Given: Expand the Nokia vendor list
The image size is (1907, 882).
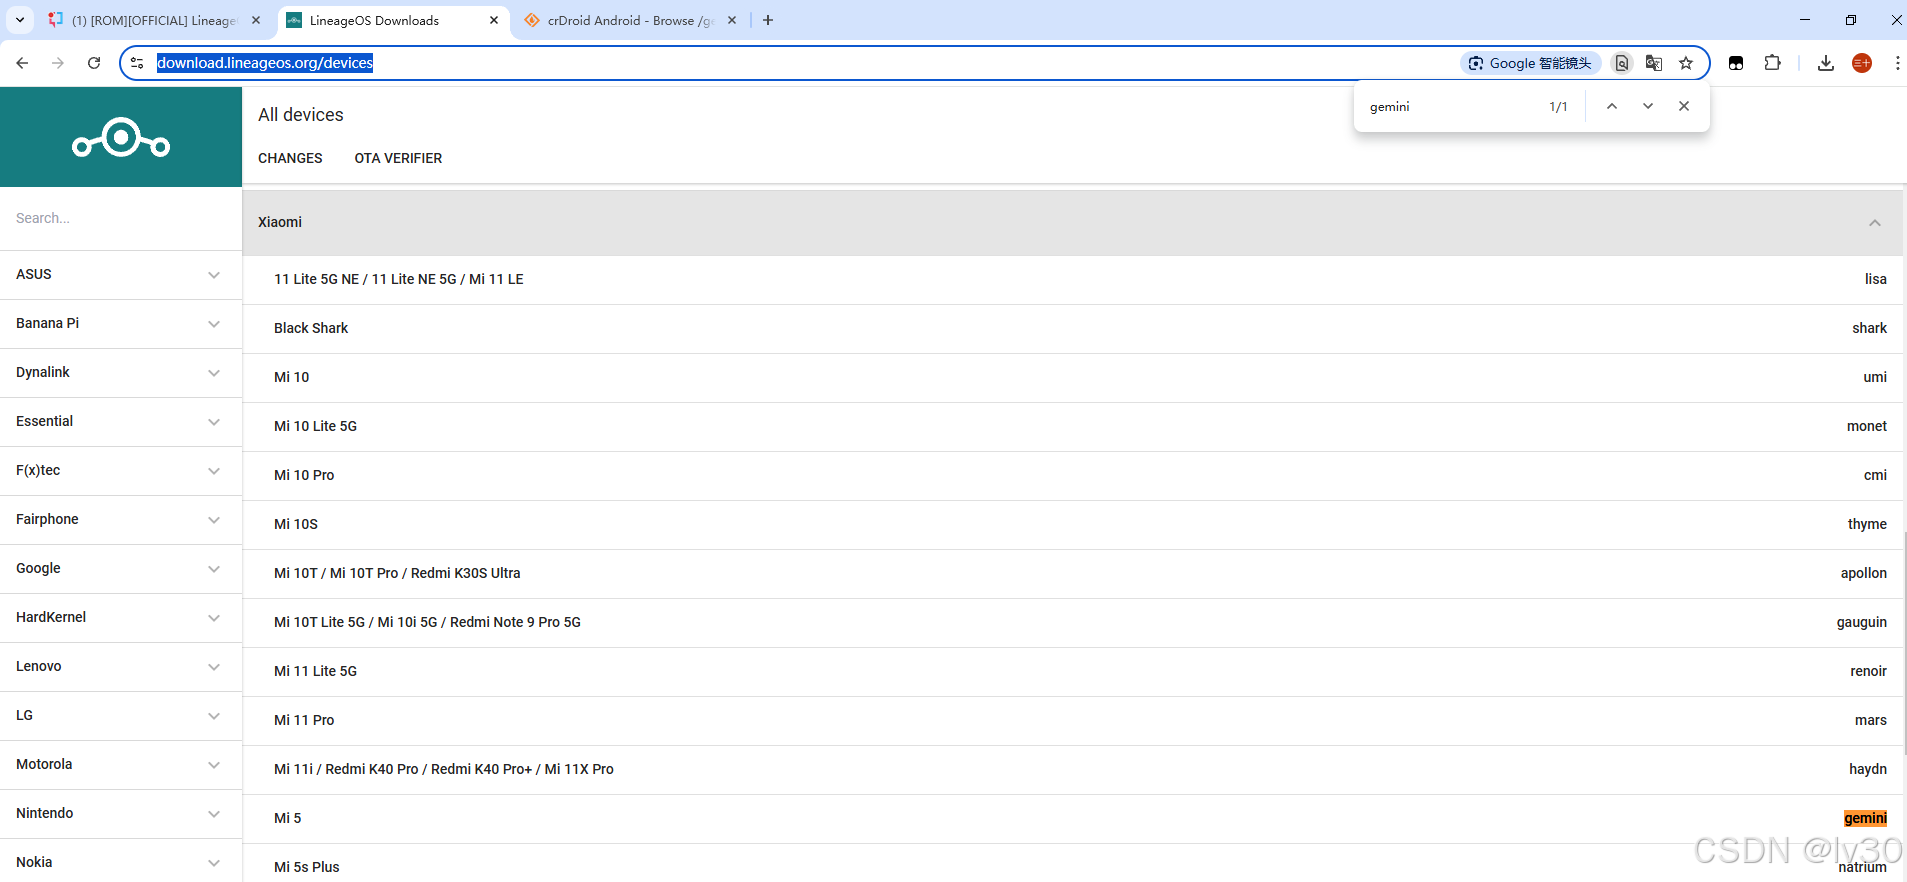Looking at the screenshot, I should [121, 862].
